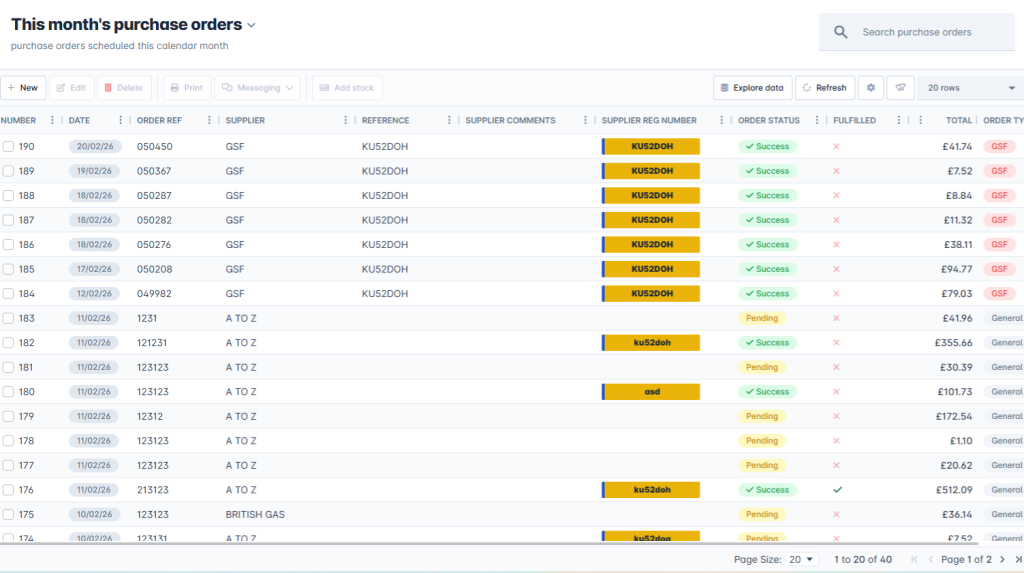Click order ref 050208 cell
Viewport: 1024px width, 573px height.
154,269
